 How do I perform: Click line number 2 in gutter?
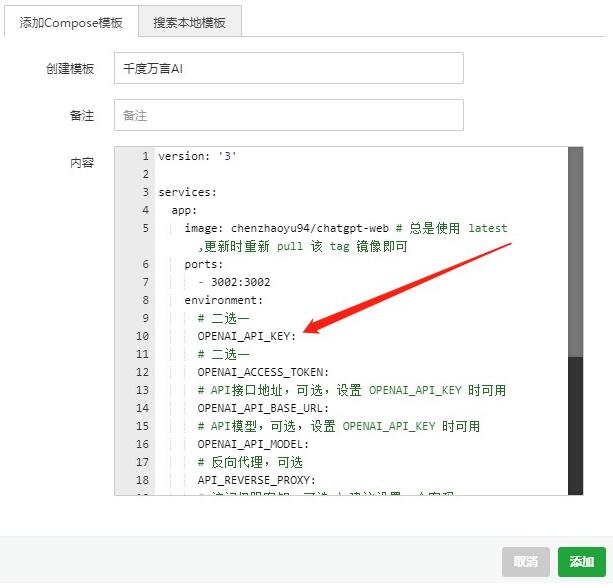point(145,174)
